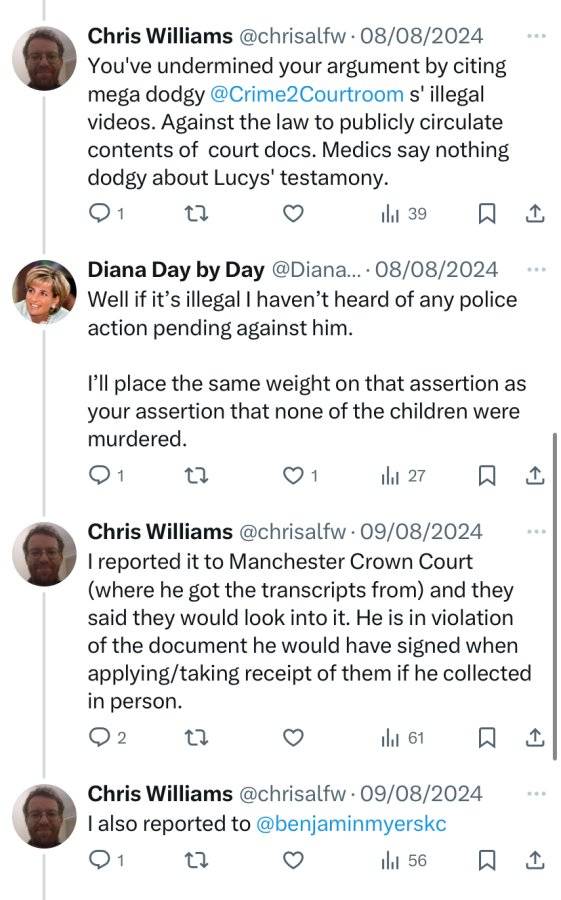Open the @Crime2Courtroom mention link
The width and height of the screenshot is (561, 900).
tap(307, 94)
